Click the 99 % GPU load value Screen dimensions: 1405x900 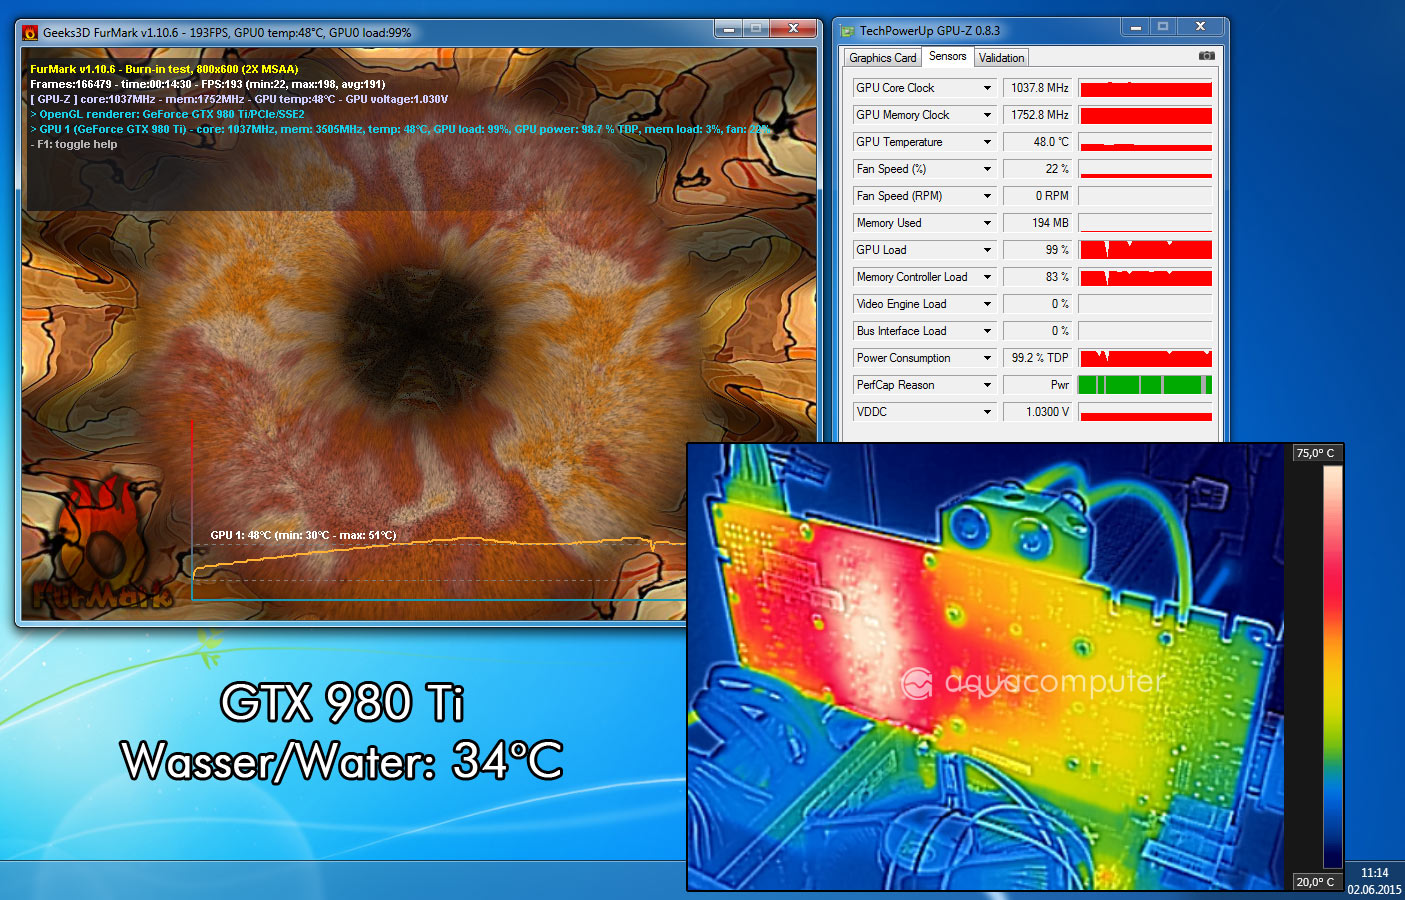[x=1038, y=250]
